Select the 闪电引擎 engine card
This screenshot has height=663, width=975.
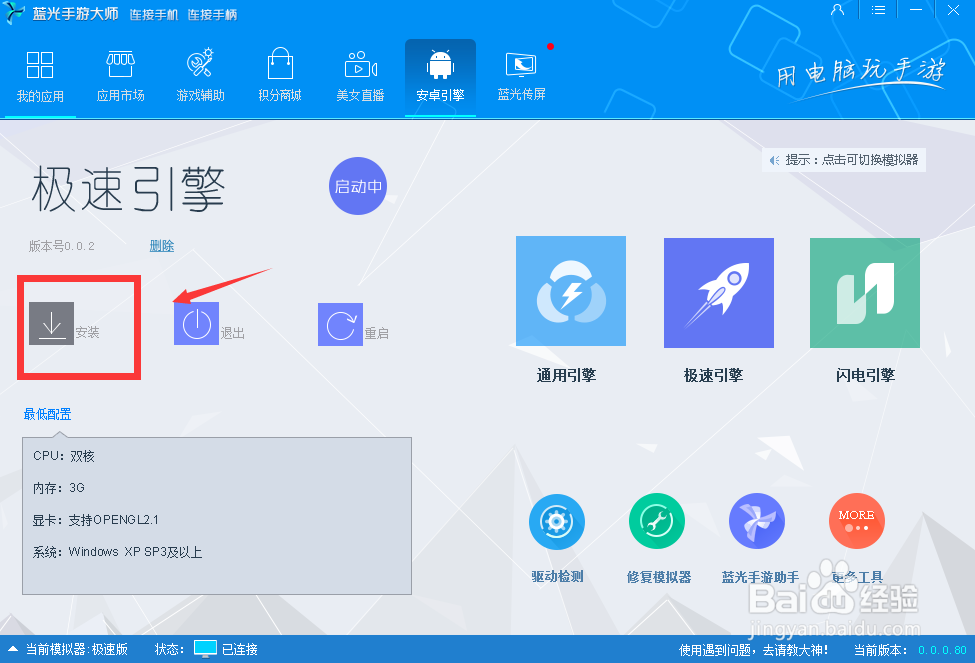[864, 291]
